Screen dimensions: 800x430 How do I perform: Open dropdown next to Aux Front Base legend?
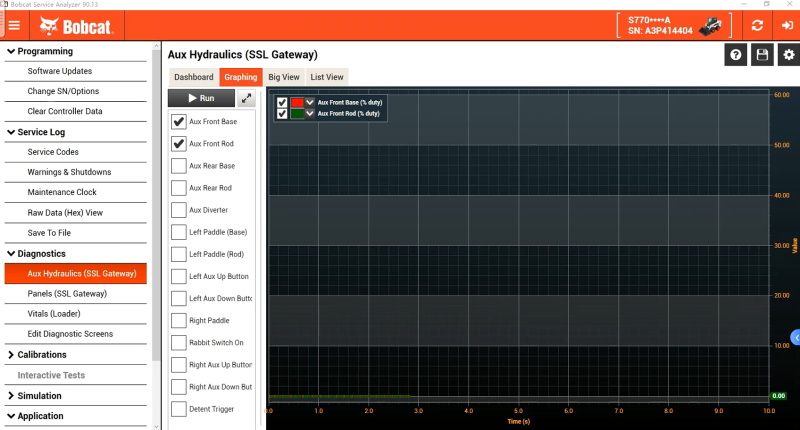click(310, 102)
